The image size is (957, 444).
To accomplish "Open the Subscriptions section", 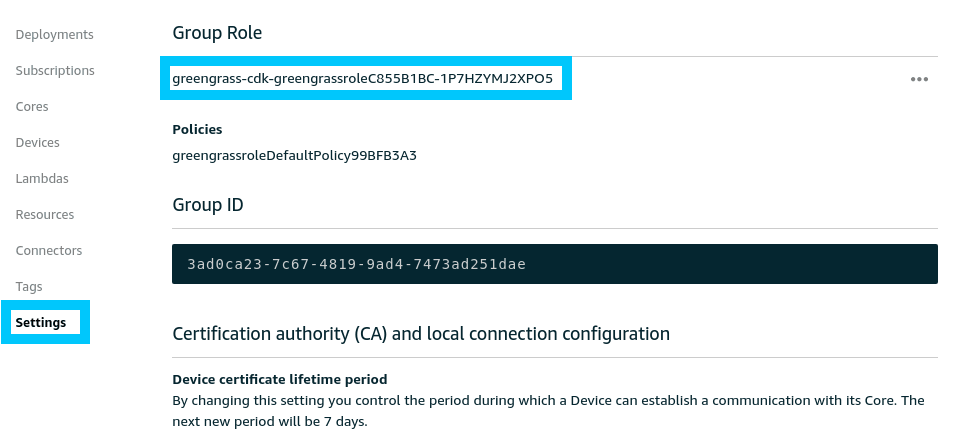I will coord(55,71).
